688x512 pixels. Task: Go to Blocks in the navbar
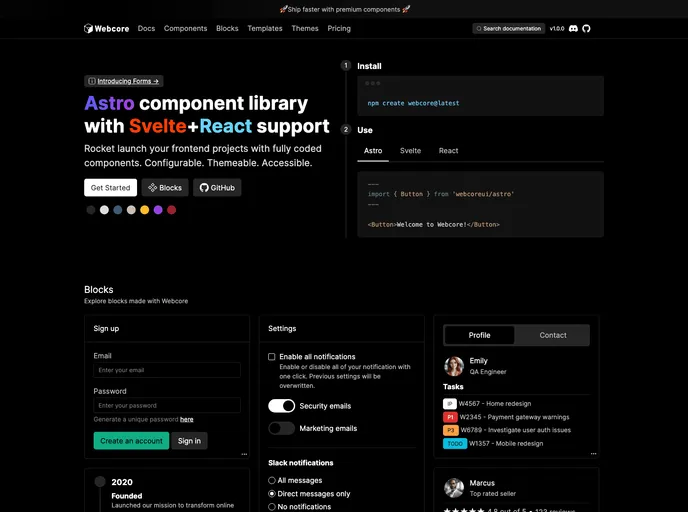pos(227,29)
